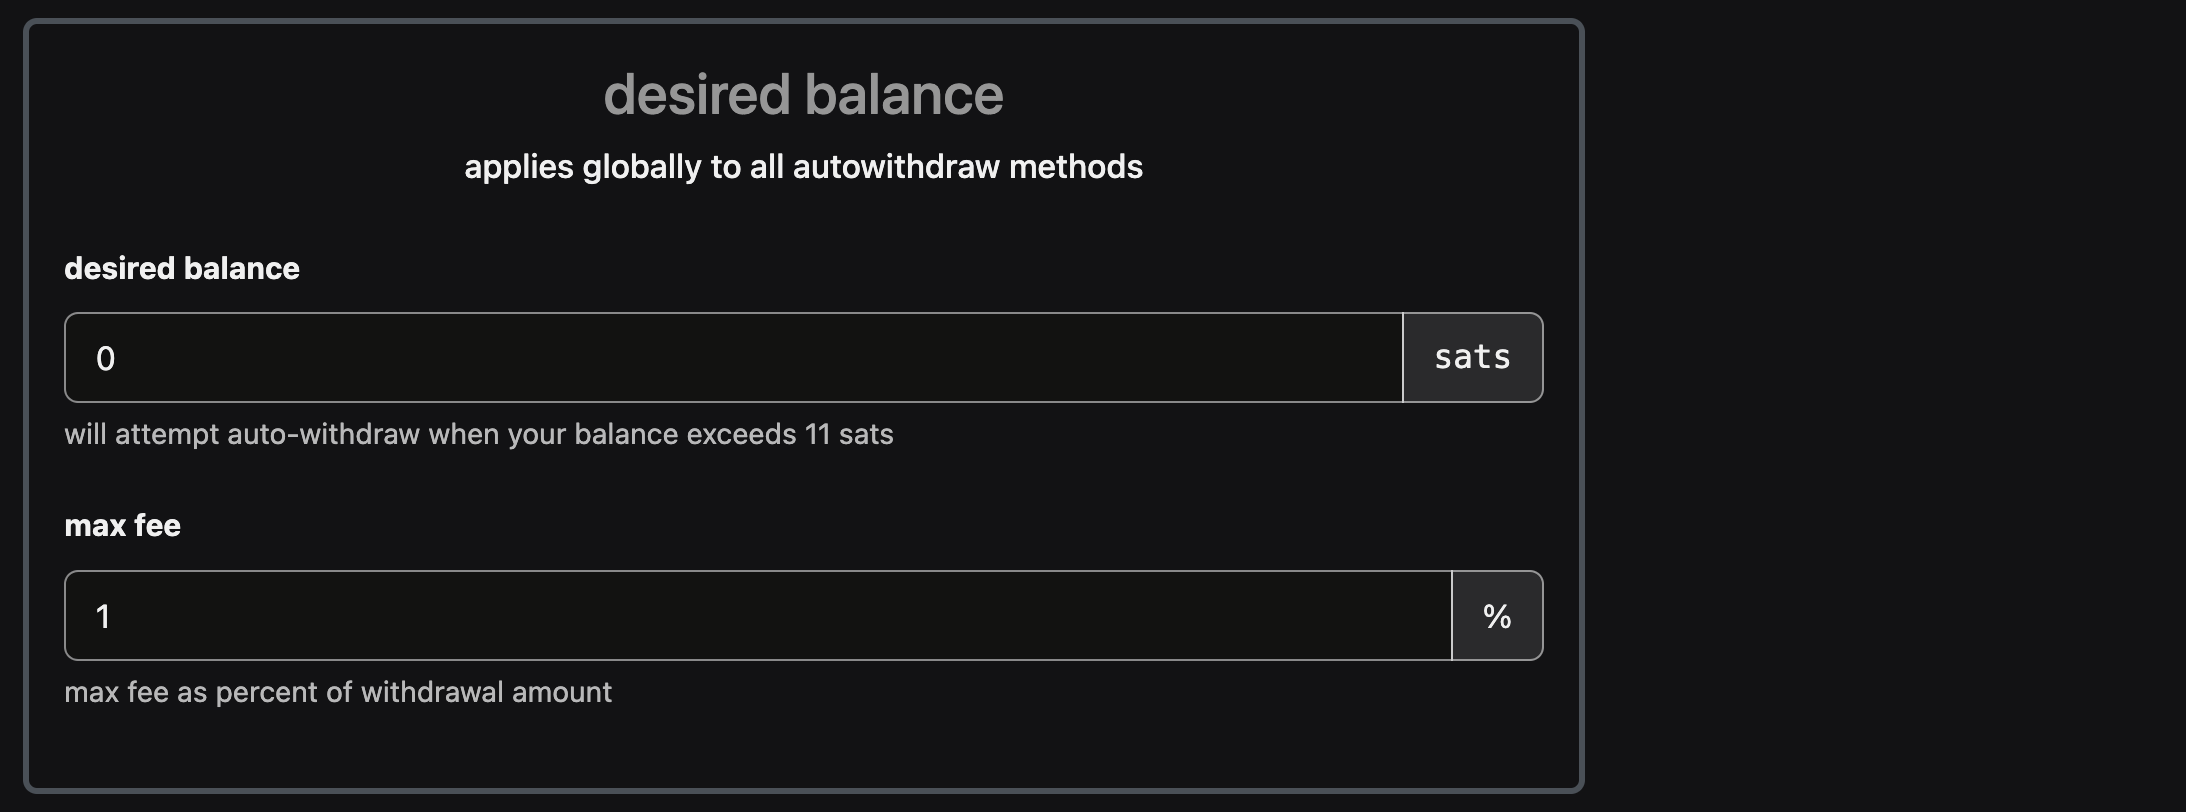The height and width of the screenshot is (812, 2186).
Task: Click the 'applies globally' subtitle text
Action: (x=803, y=167)
